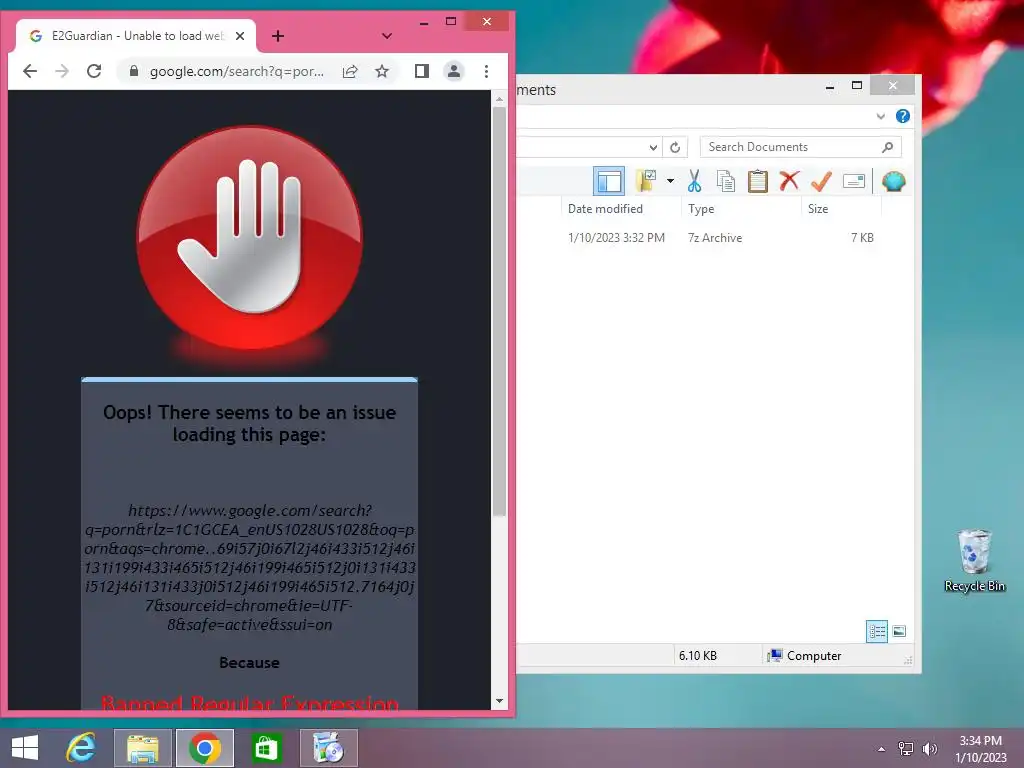Expand the Explorer ribbon chevron
This screenshot has height=768, width=1024.
(880, 116)
